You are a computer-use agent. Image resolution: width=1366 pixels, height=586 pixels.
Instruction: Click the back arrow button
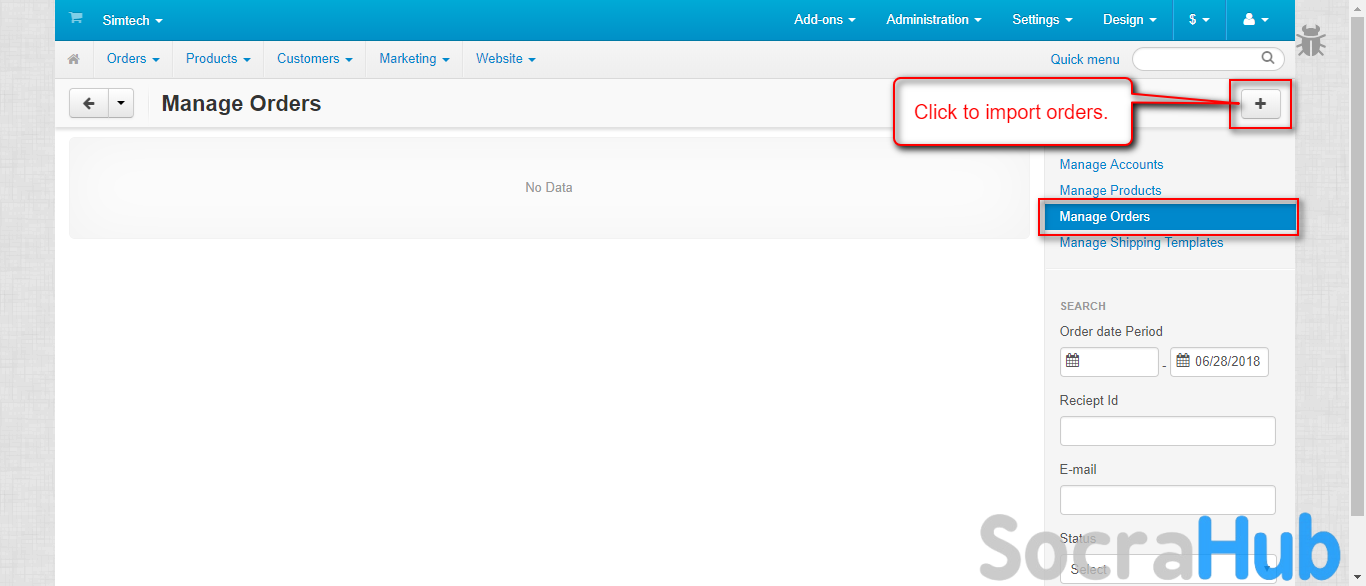89,103
